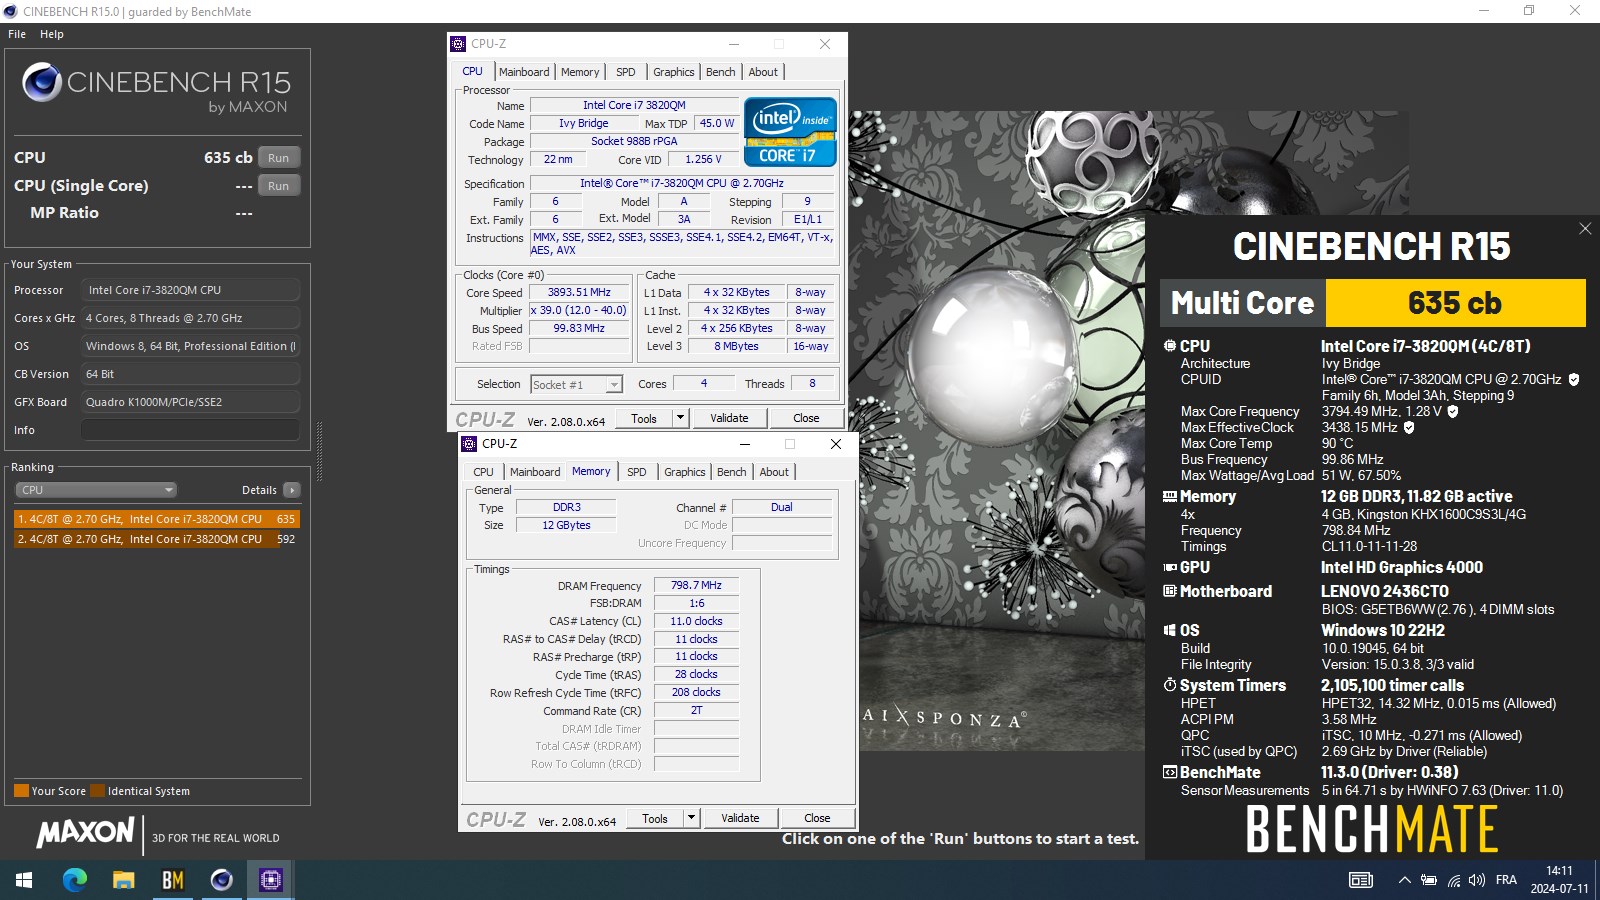Viewport: 1600px width, 900px height.
Task: Select ranking entry scoring 592
Action: coord(157,539)
